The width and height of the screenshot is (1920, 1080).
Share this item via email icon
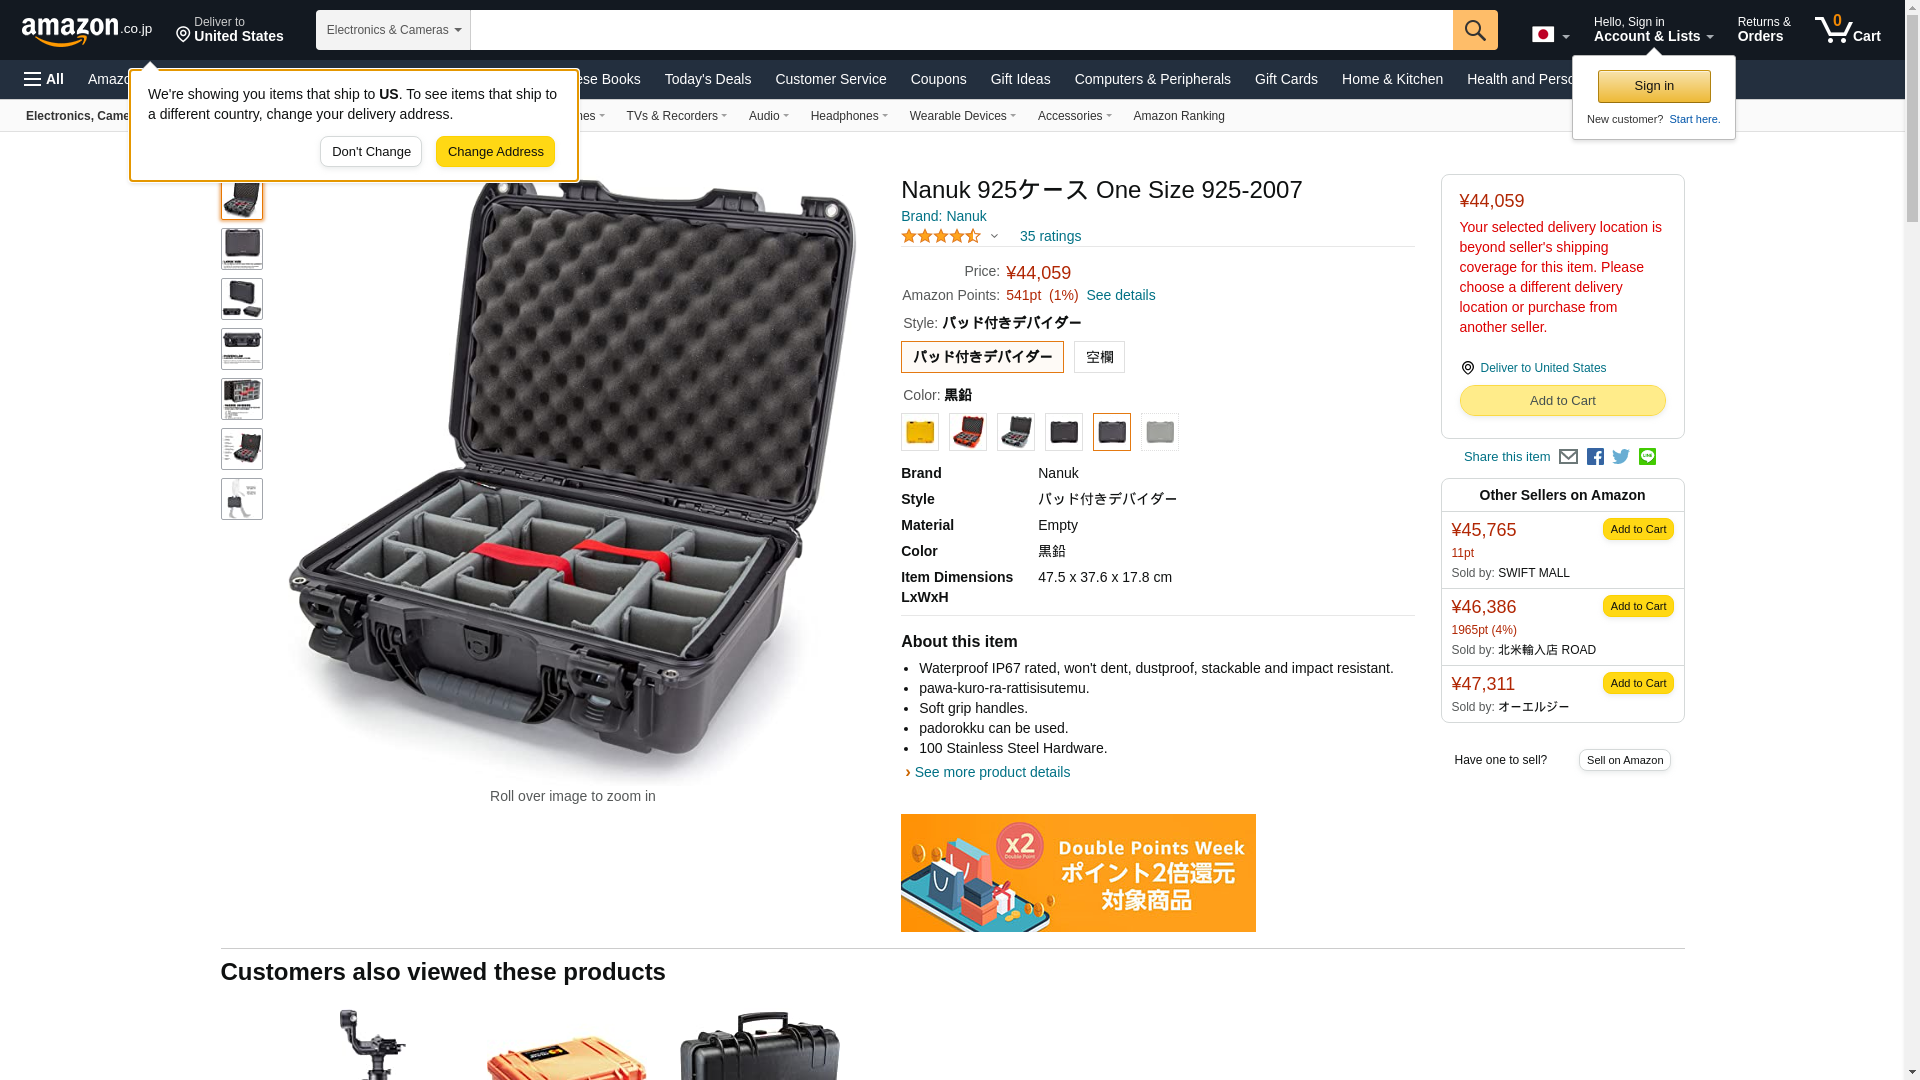1568,457
